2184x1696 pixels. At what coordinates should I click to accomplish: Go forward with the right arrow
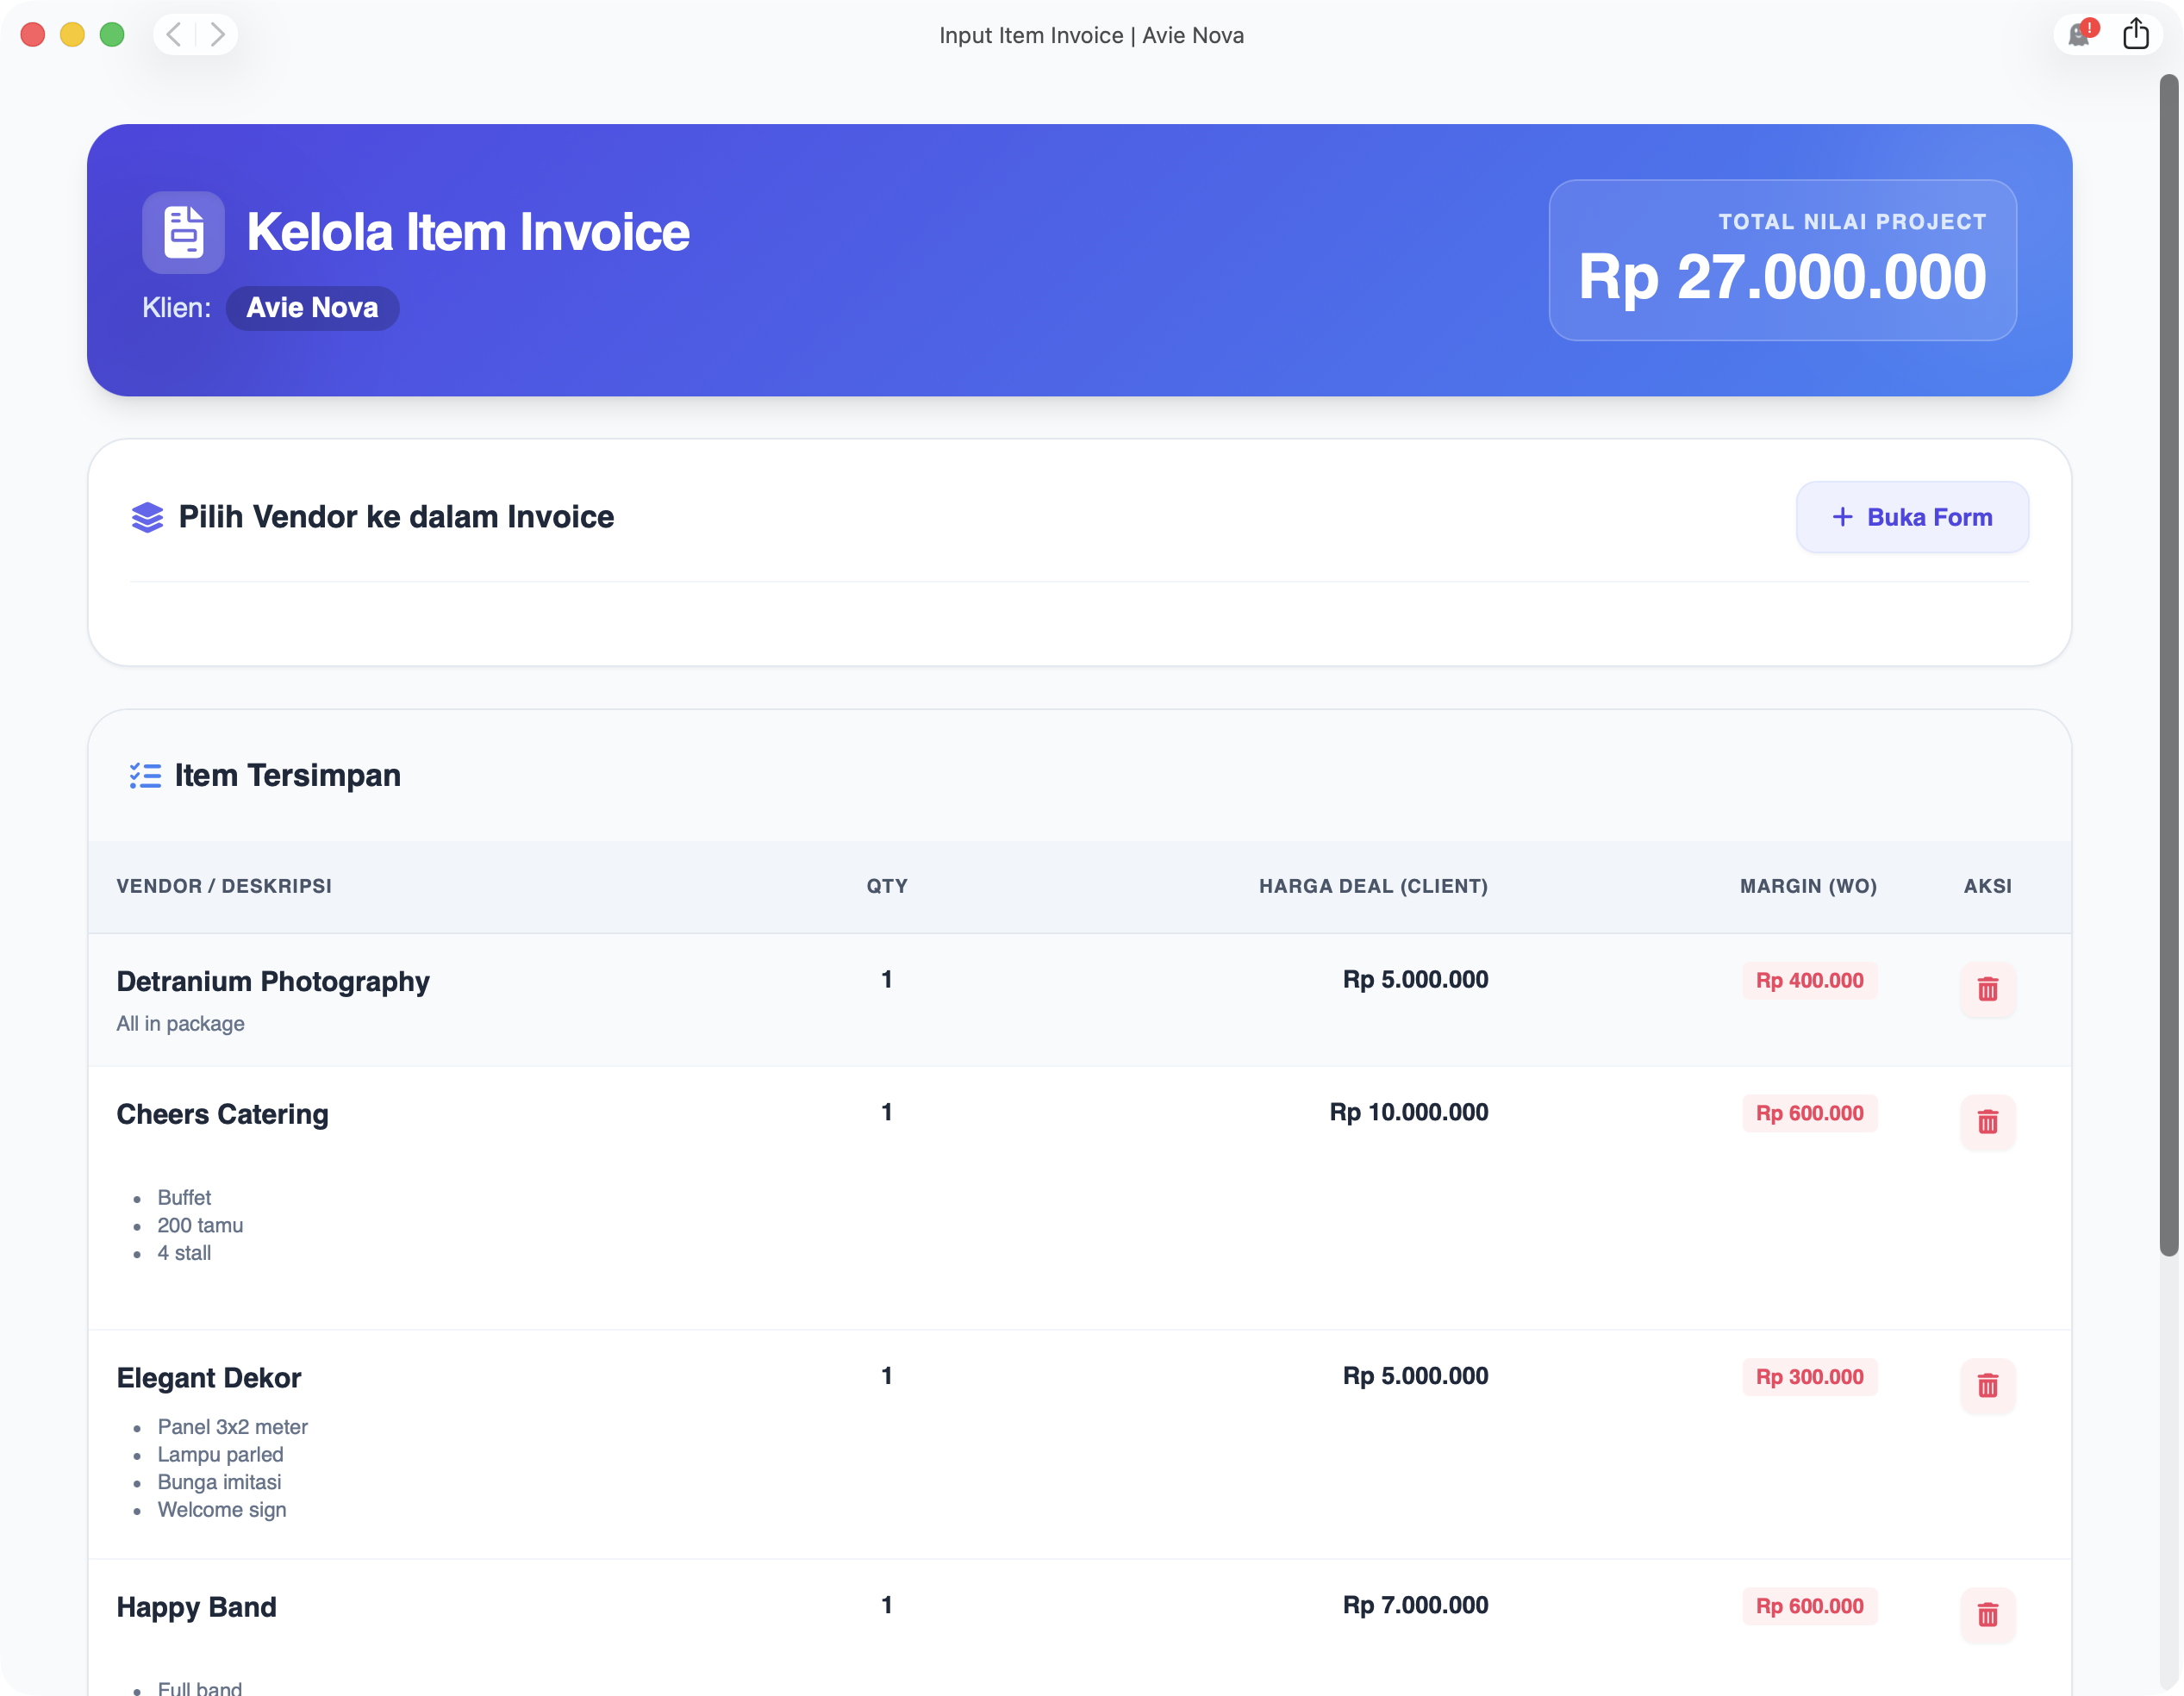click(217, 35)
